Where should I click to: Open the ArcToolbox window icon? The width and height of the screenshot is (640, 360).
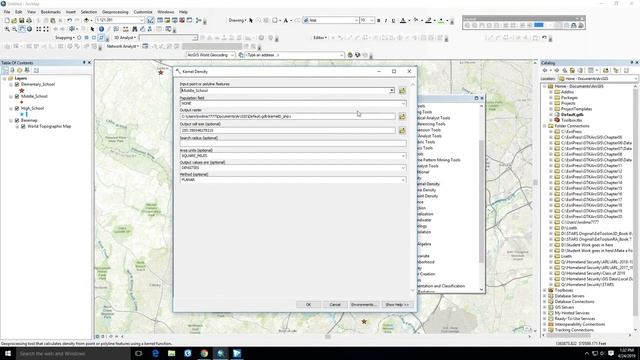click(182, 20)
